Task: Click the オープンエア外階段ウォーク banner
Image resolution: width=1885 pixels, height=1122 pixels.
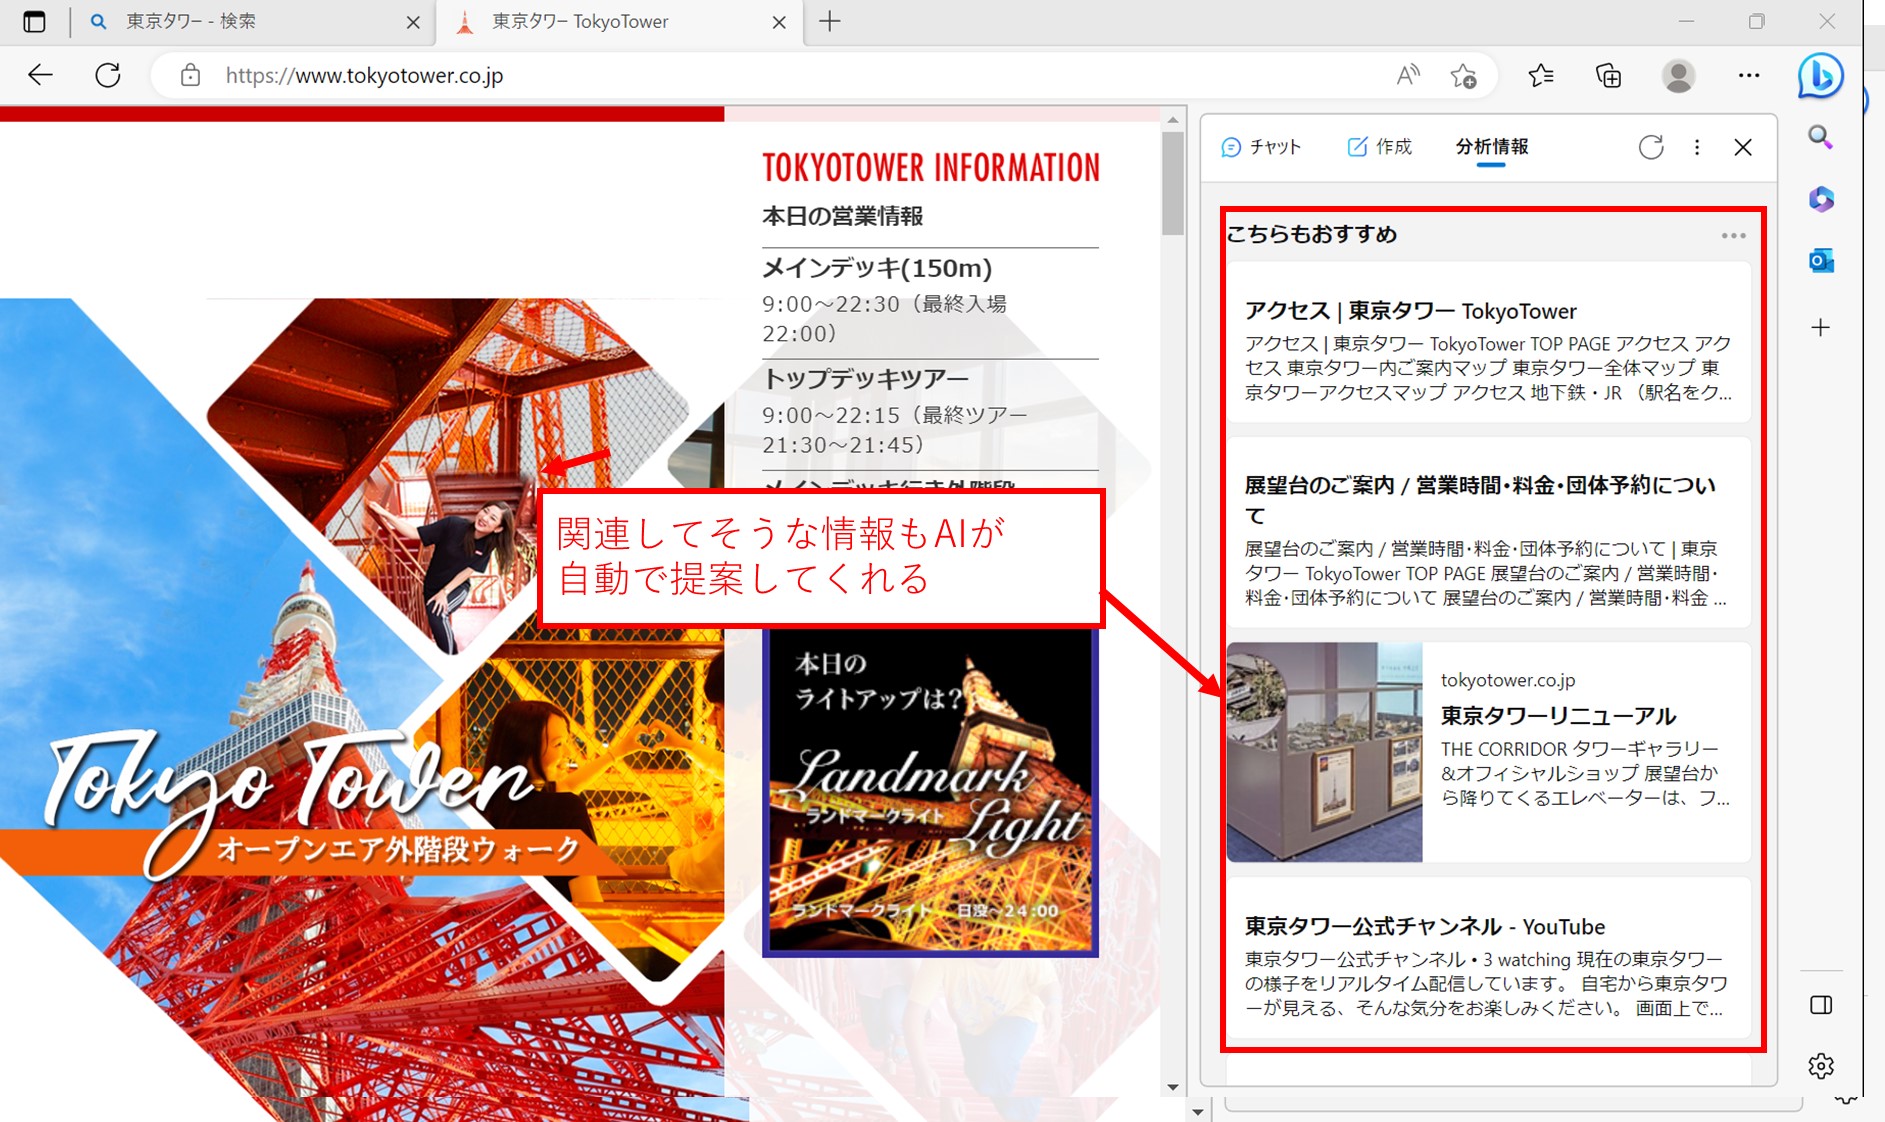Action: (310, 850)
